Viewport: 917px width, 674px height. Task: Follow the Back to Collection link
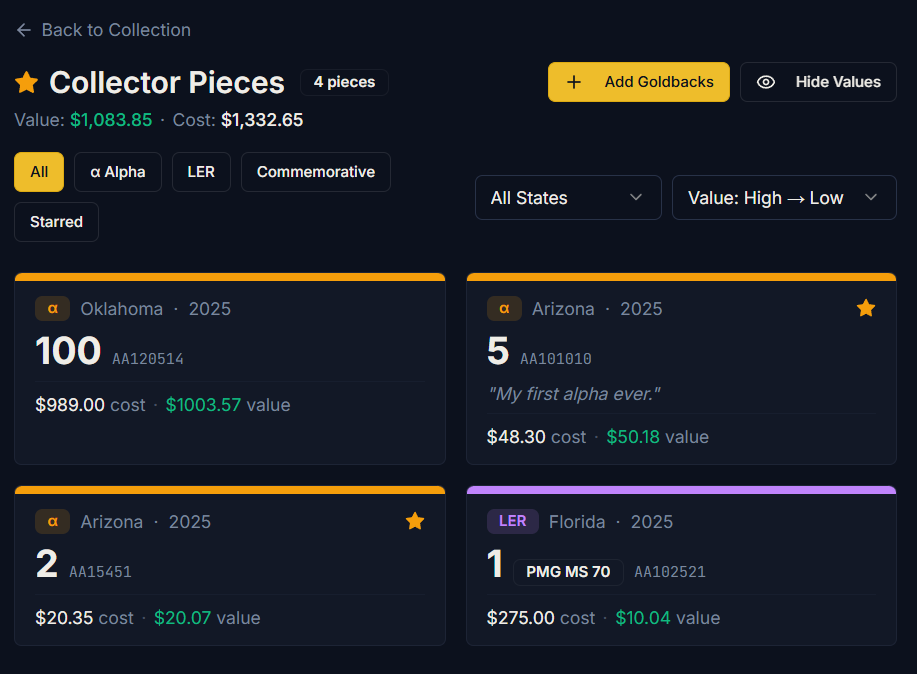115,30
